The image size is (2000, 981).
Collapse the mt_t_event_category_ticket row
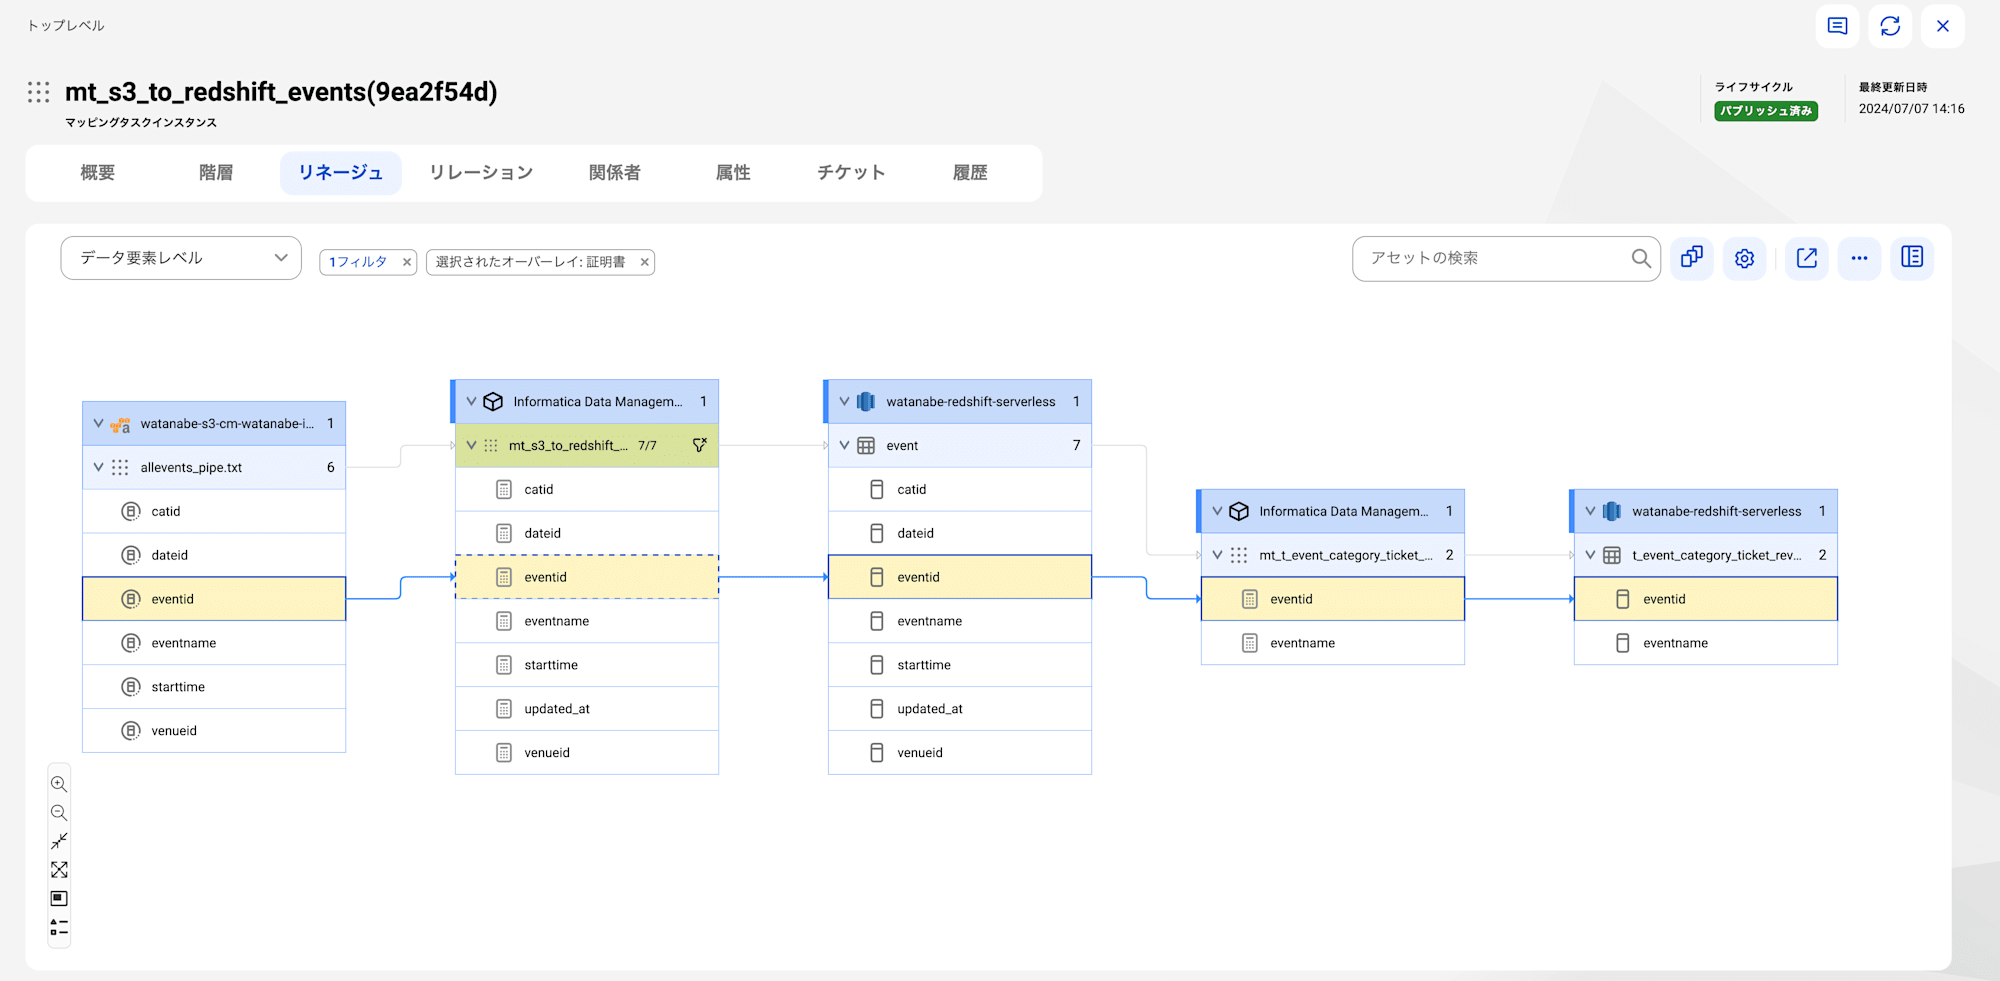pos(1217,555)
